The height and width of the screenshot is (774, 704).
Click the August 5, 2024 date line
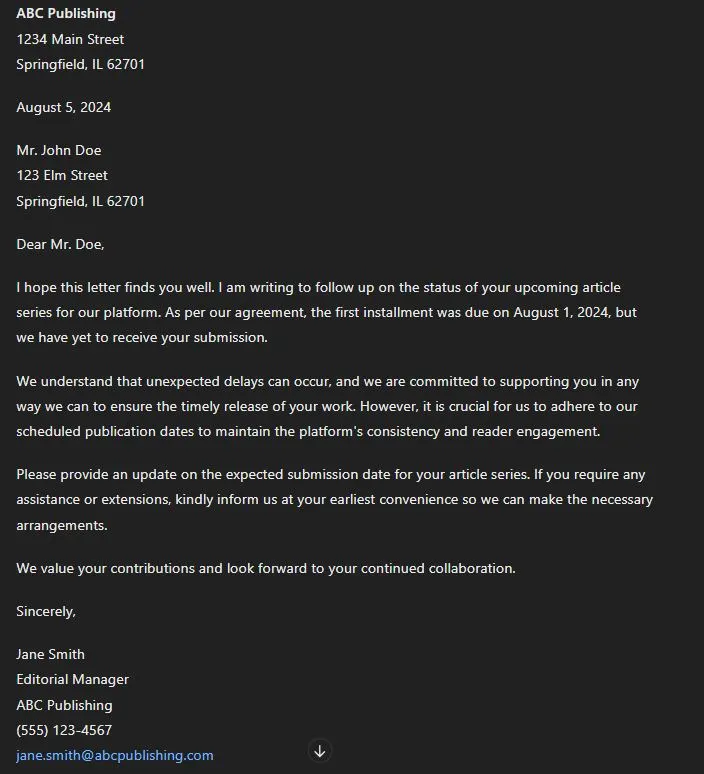coord(64,107)
